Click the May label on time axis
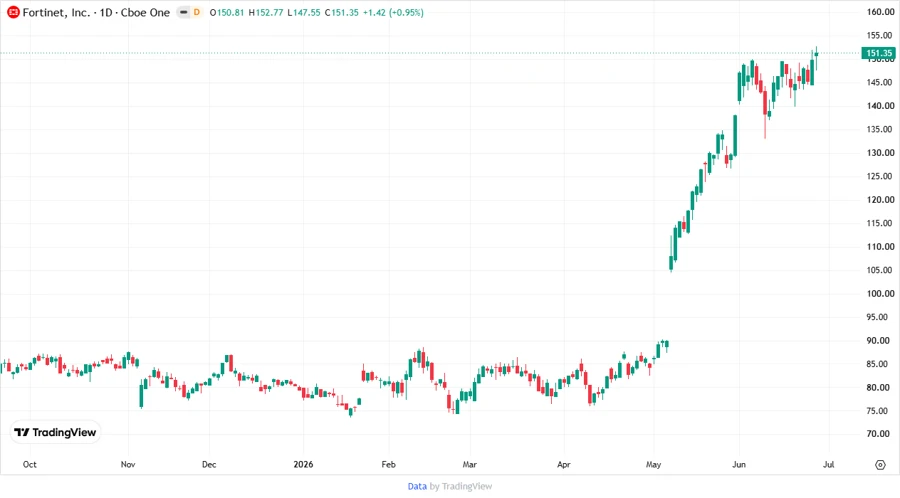Image resolution: width=900 pixels, height=498 pixels. pos(653,465)
